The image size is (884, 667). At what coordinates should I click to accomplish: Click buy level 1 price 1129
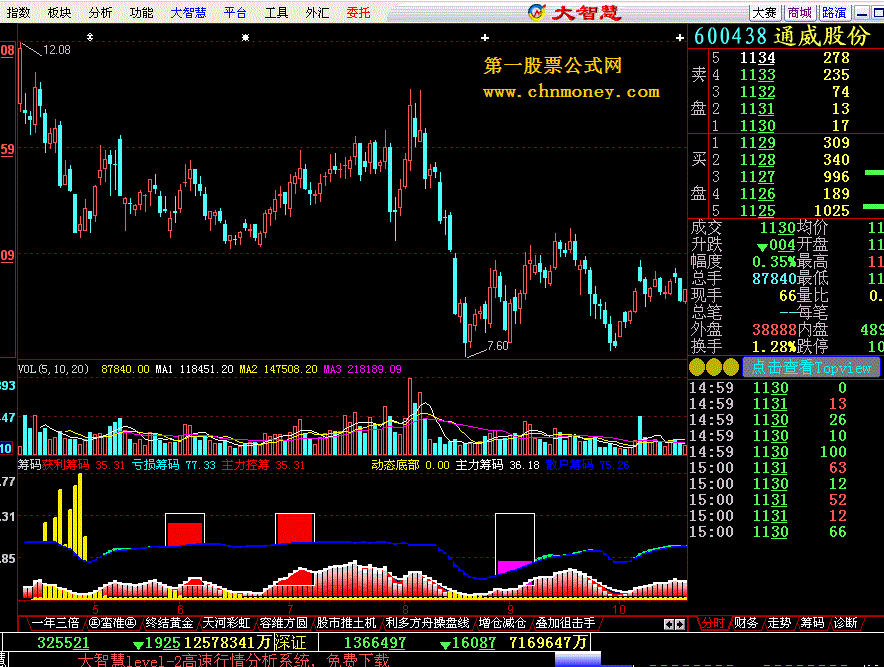click(758, 143)
